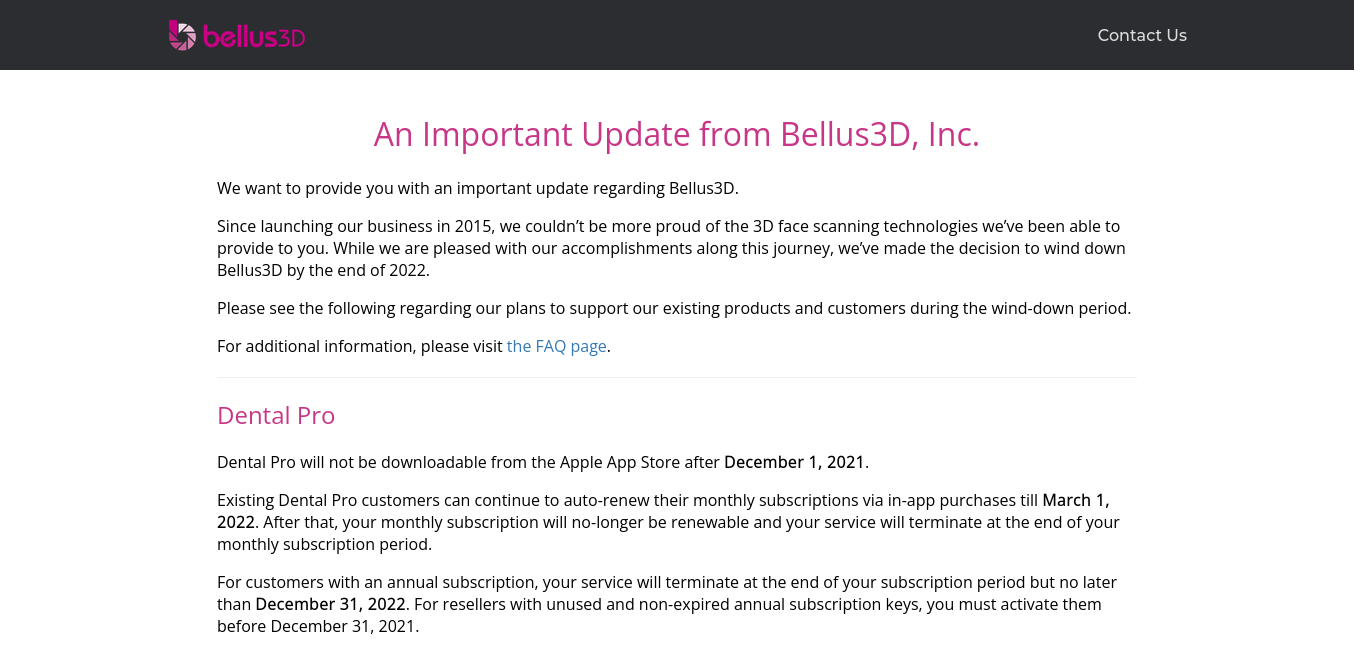
Task: Click the sentence 'We want to provide you with an important update'
Action: pyautogui.click(x=478, y=188)
